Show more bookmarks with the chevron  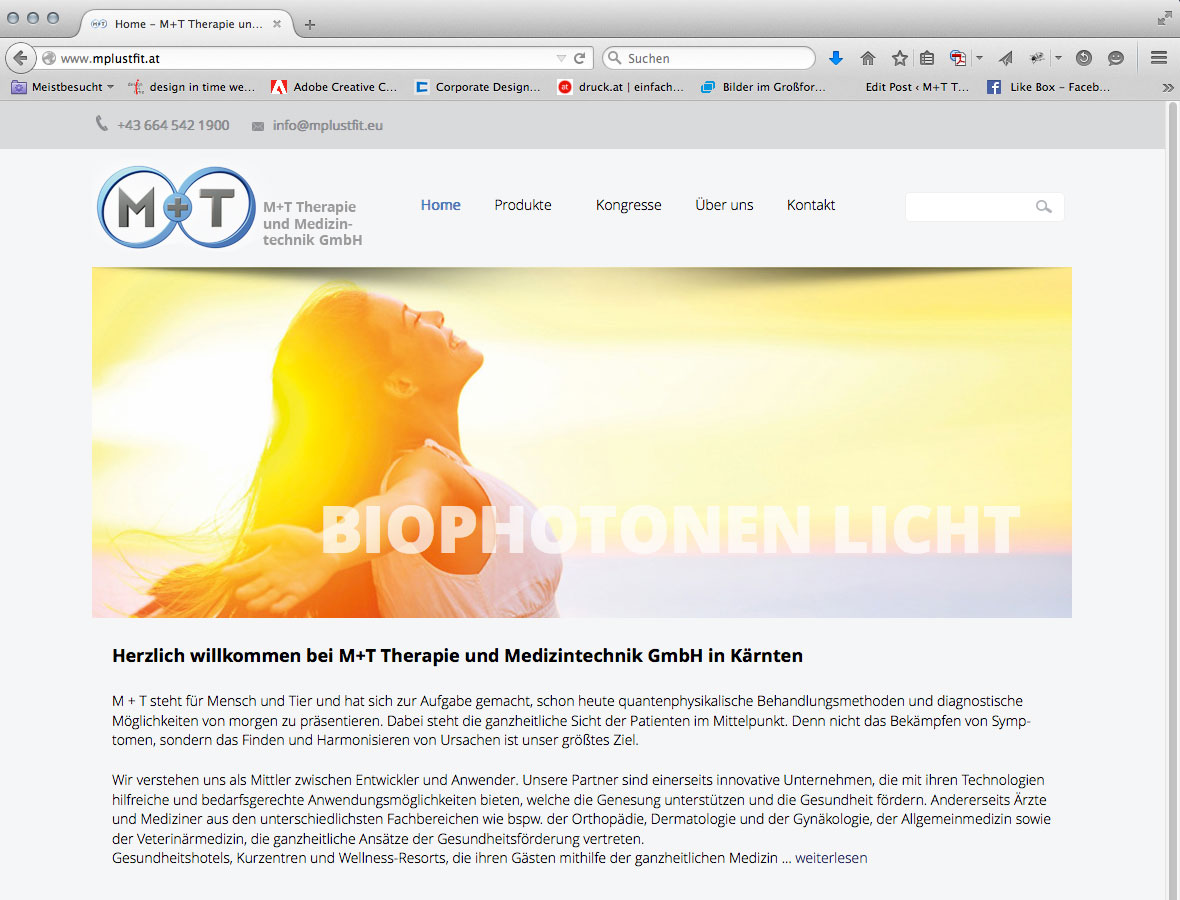pos(1167,87)
